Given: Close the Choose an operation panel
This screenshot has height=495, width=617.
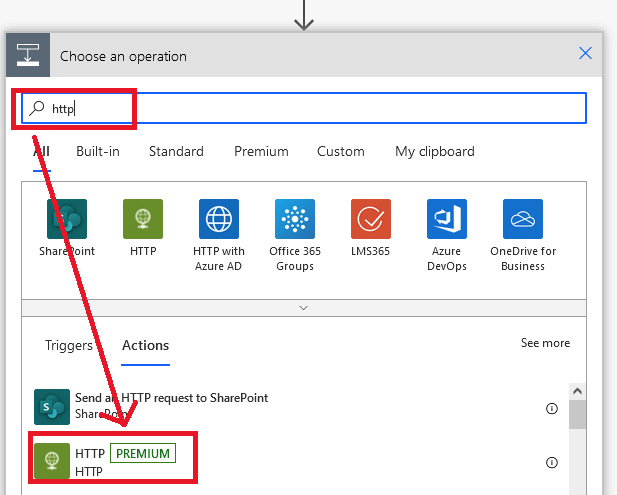Looking at the screenshot, I should pos(586,55).
